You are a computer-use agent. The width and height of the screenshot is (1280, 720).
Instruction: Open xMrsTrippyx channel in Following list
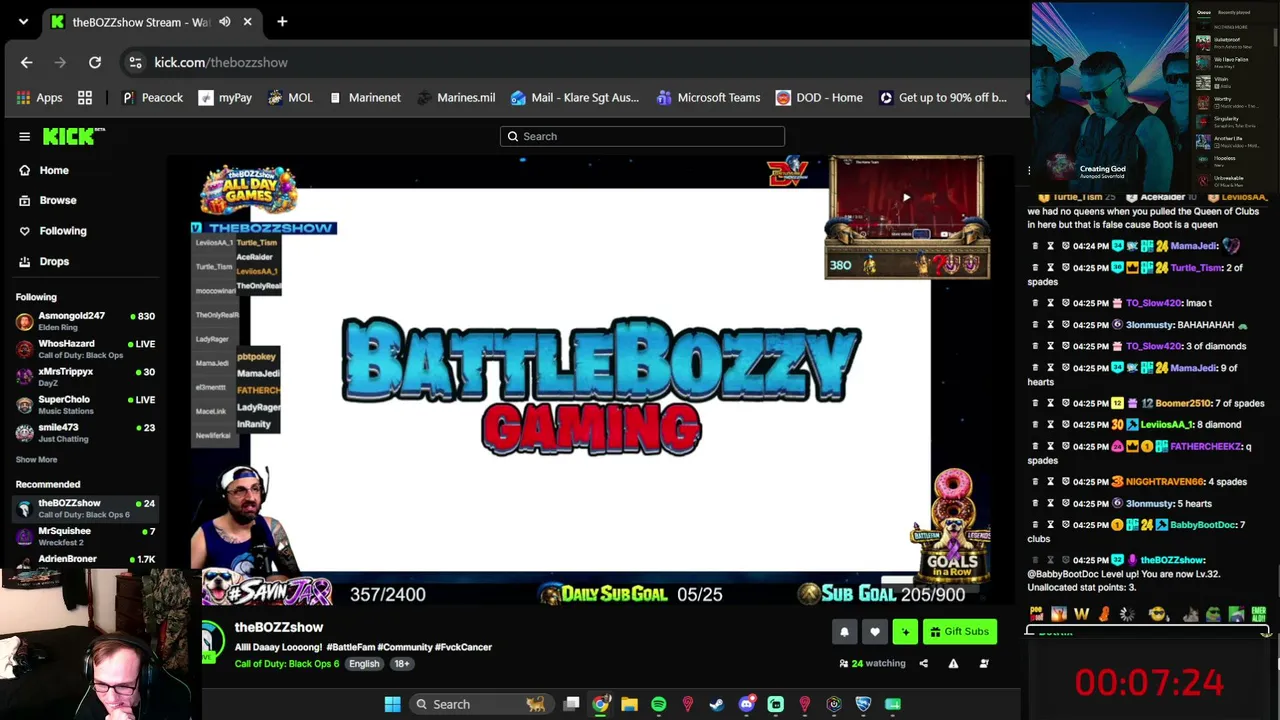point(85,377)
